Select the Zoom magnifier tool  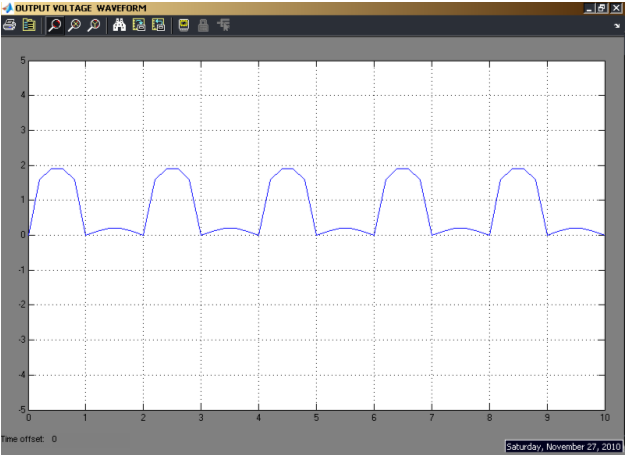[x=55, y=25]
